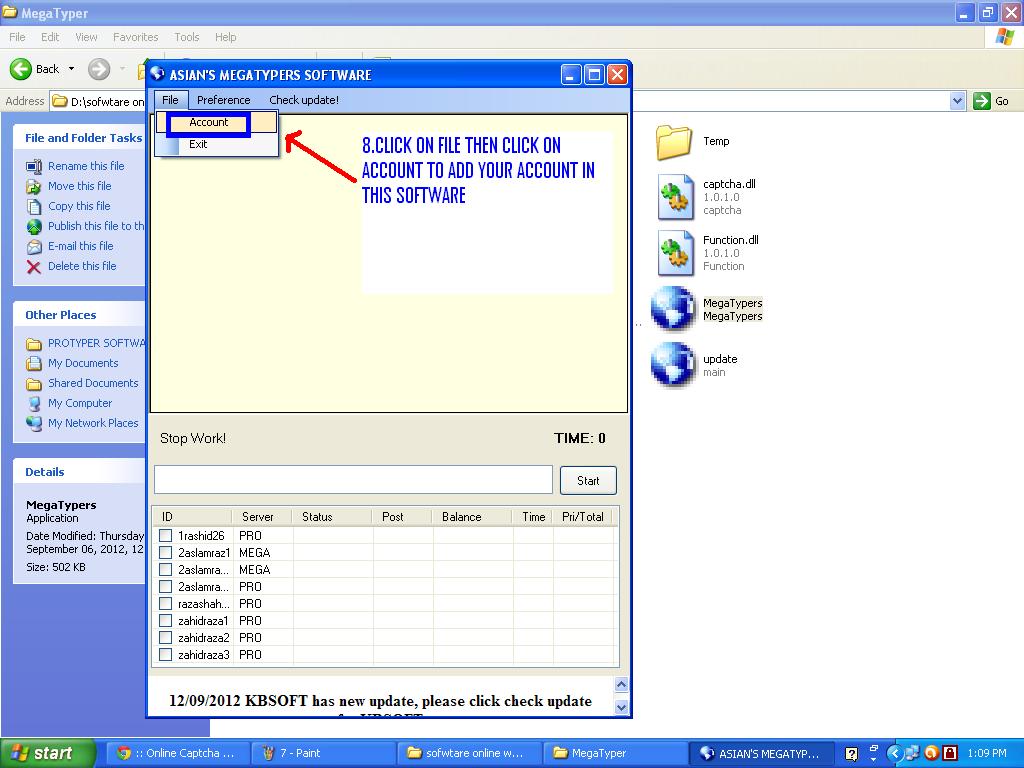Click the red tray icon beside the clock
The image size is (1024, 768).
(x=950, y=754)
